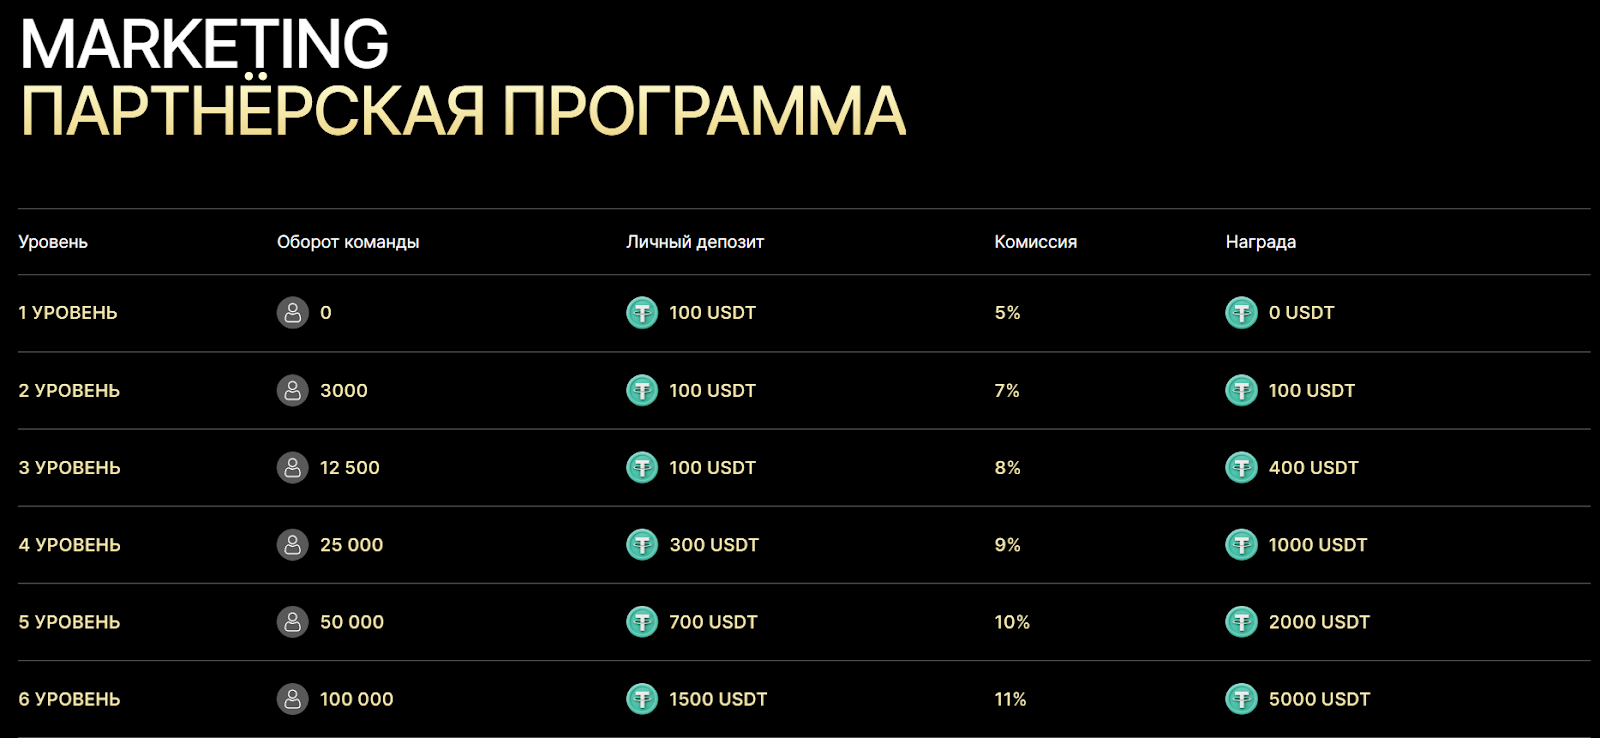The image size is (1600, 738).
Task: Click the ПАРТНЁРСКАЯ ПРОГРАММА heading
Action: click(x=463, y=110)
